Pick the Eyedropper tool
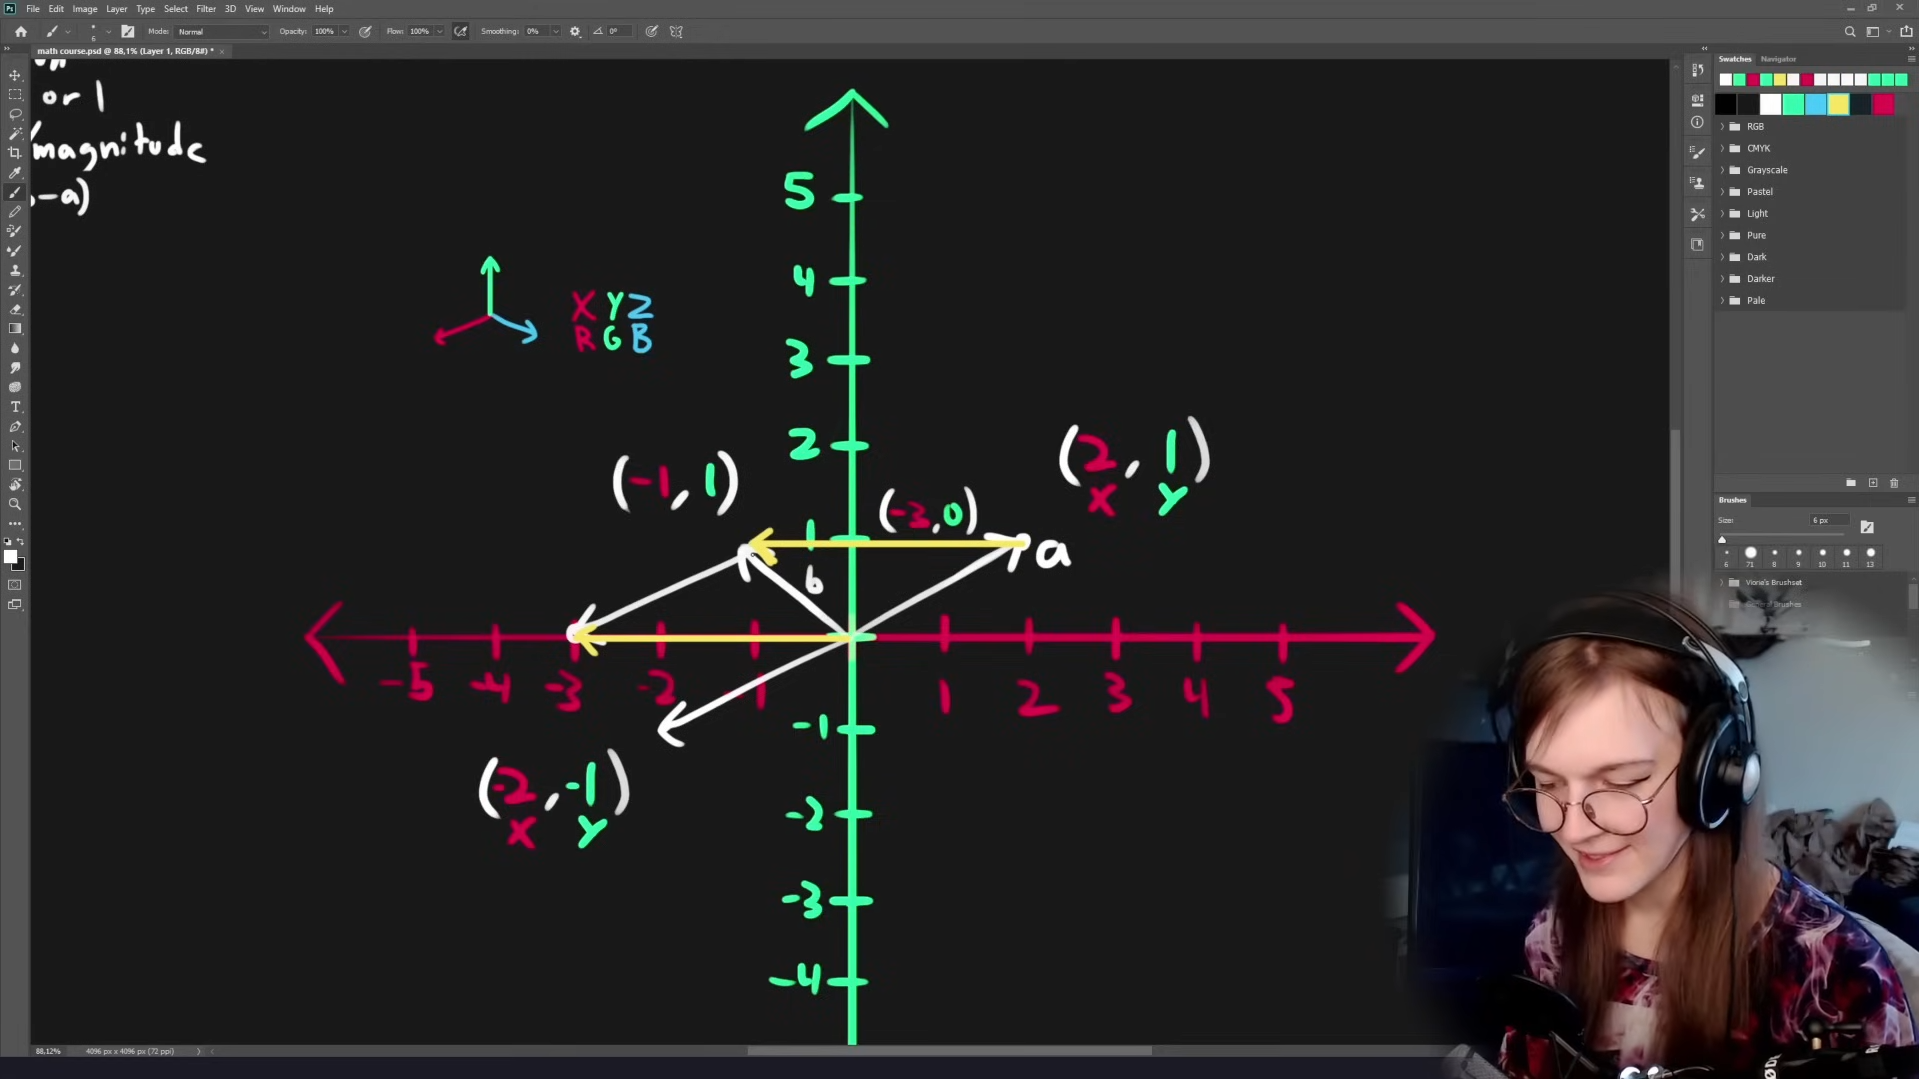Image resolution: width=1919 pixels, height=1079 pixels. 15,173
